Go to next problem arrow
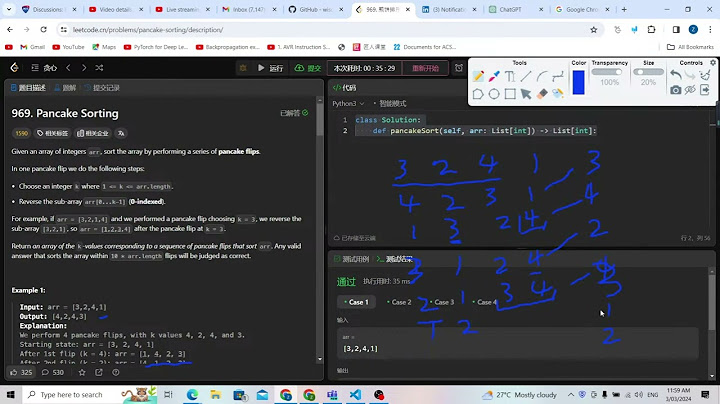The image size is (720, 404). [x=84, y=68]
